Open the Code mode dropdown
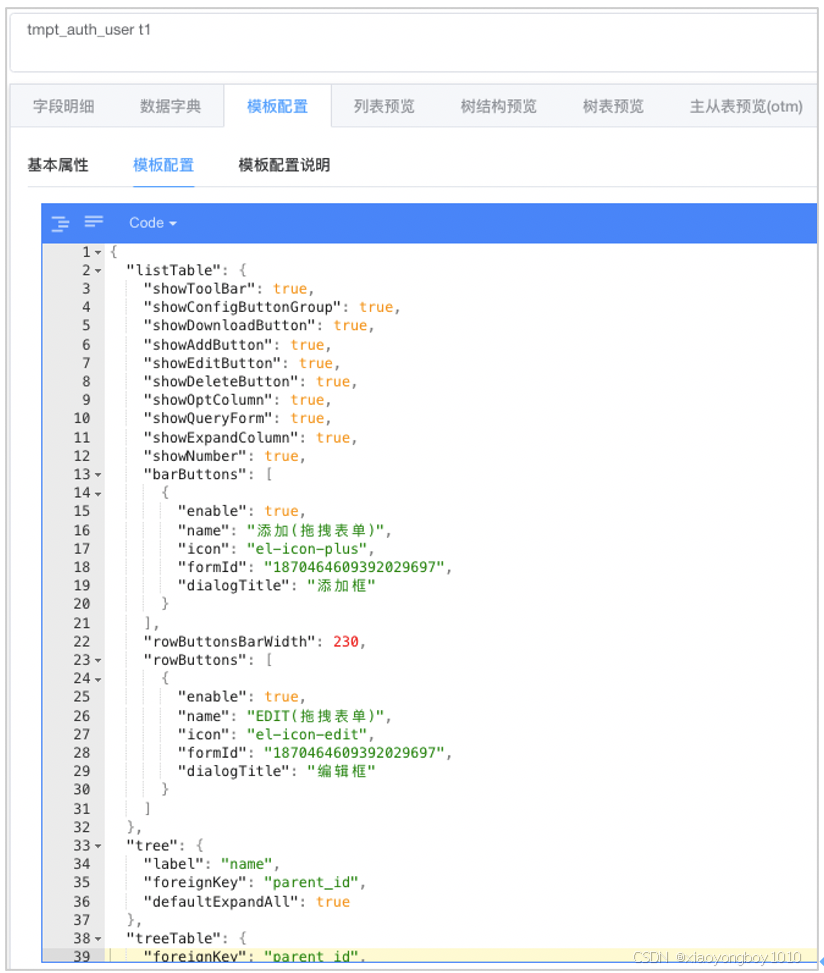This screenshot has width=824, height=973. (x=153, y=223)
